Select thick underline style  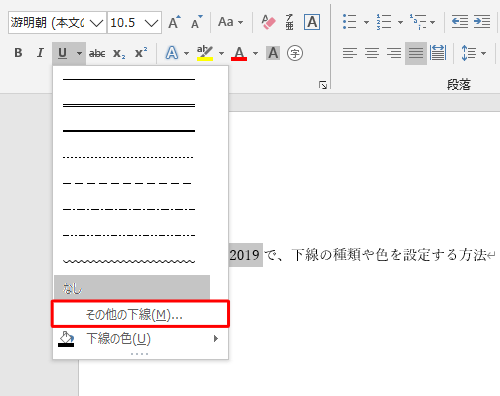(x=129, y=131)
